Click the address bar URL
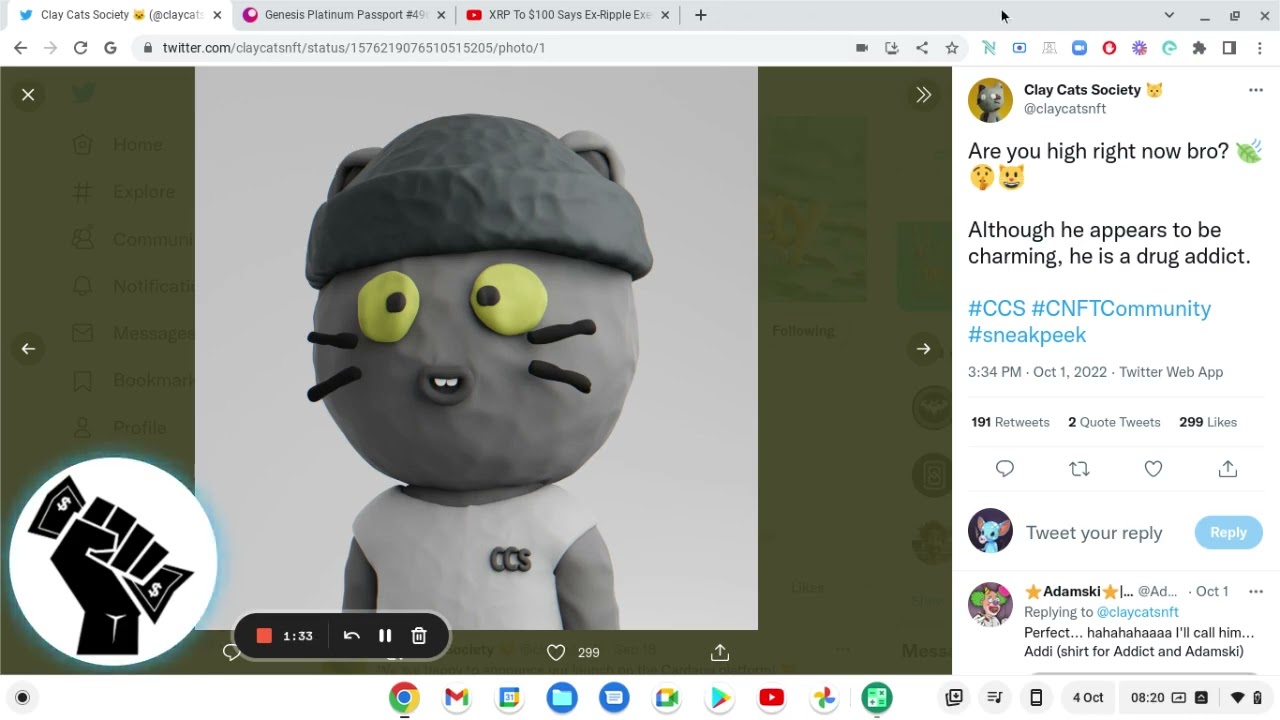1280x720 pixels. [x=354, y=47]
